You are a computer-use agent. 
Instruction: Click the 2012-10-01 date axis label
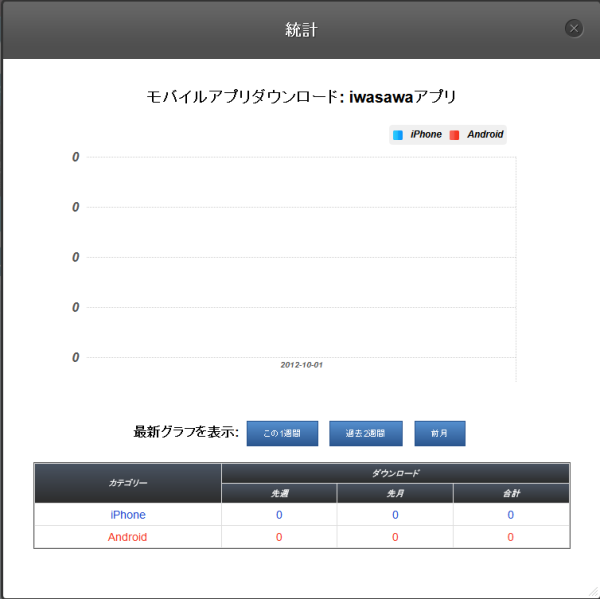[x=302, y=365]
